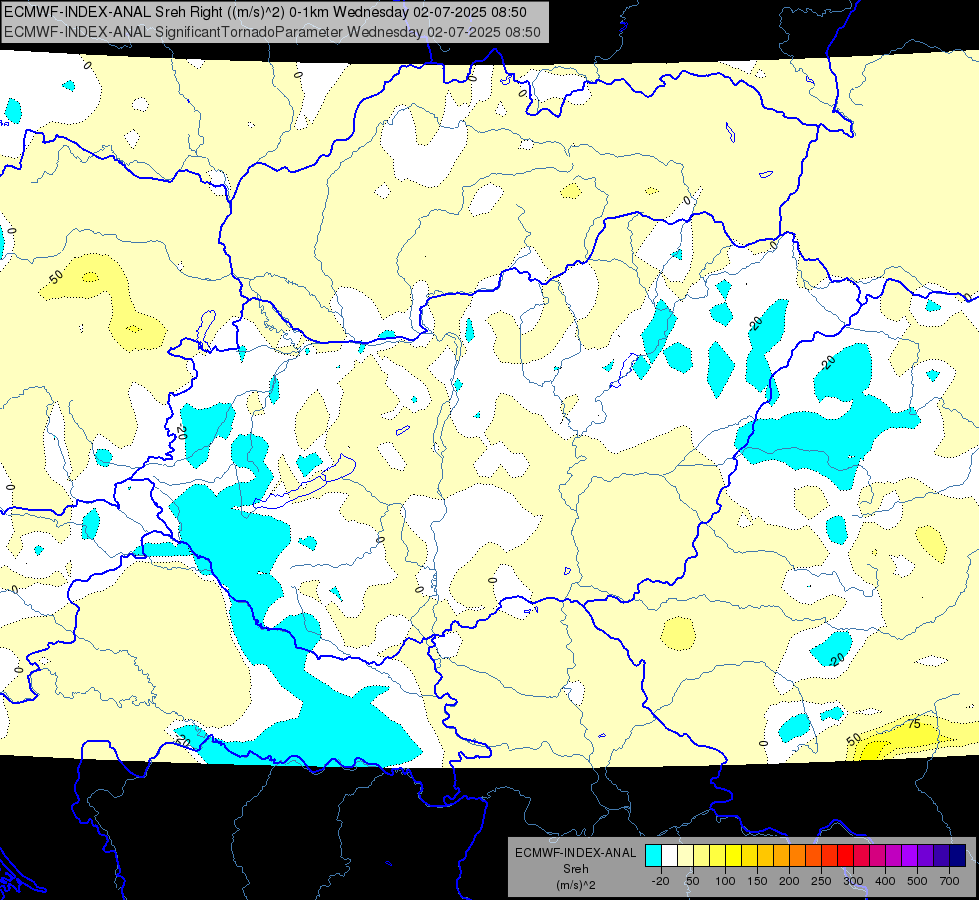Click the dark navy legend swatch at 700
The height and width of the screenshot is (900, 979).
[x=958, y=855]
